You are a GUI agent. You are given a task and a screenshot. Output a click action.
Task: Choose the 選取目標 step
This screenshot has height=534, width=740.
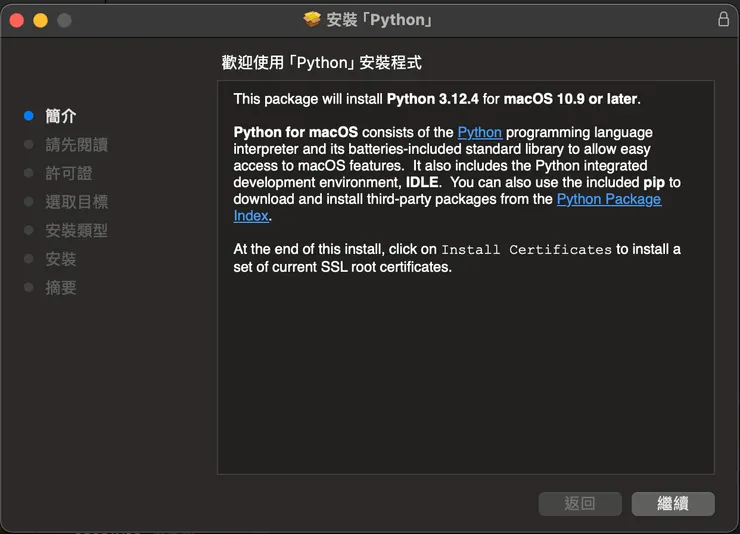[77, 202]
